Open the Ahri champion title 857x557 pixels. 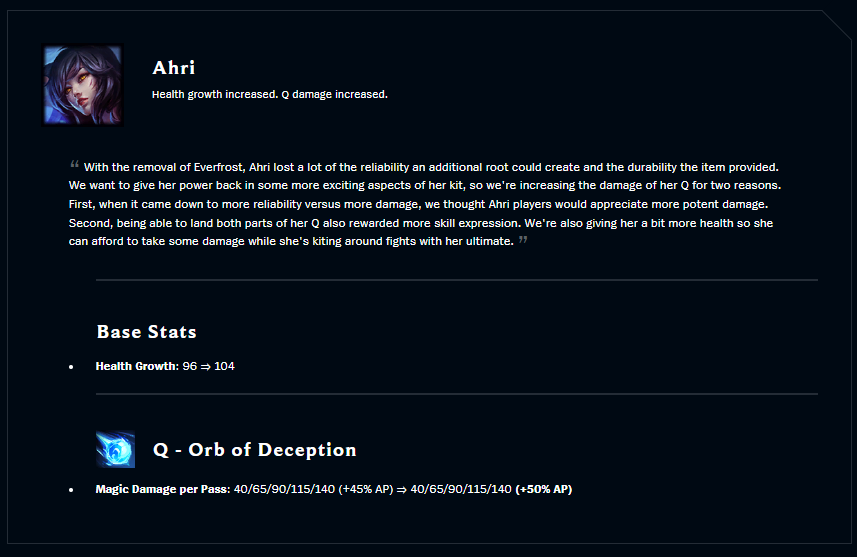click(x=174, y=68)
